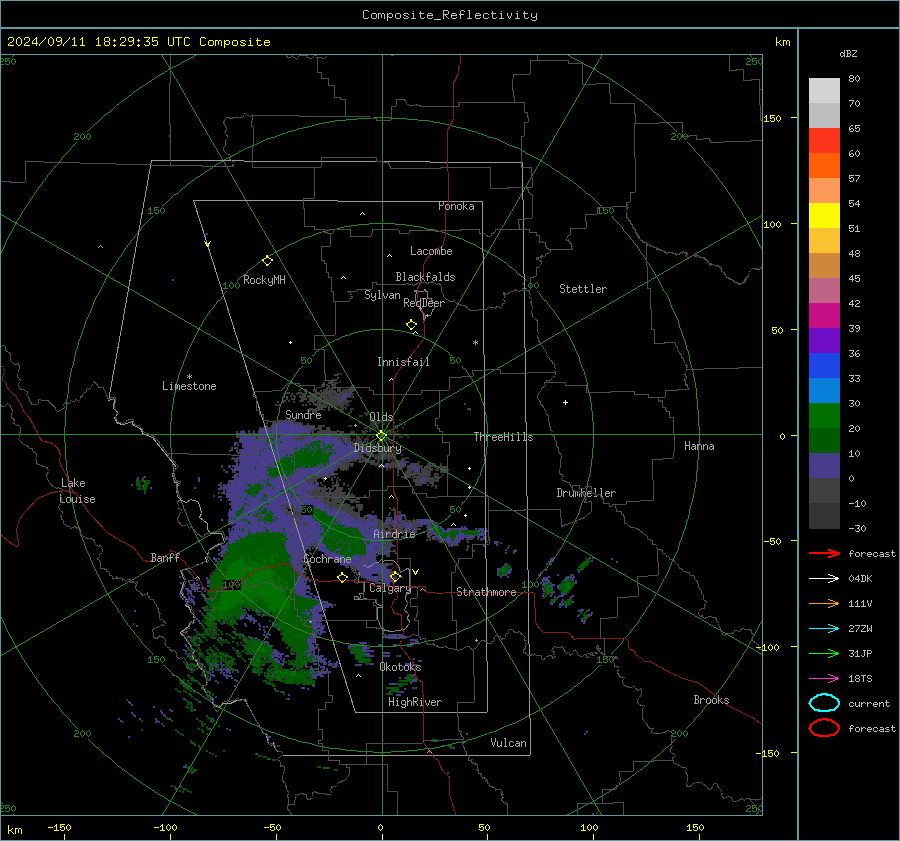The width and height of the screenshot is (900, 841).
Task: Click the RockyMH label
Action: click(264, 280)
